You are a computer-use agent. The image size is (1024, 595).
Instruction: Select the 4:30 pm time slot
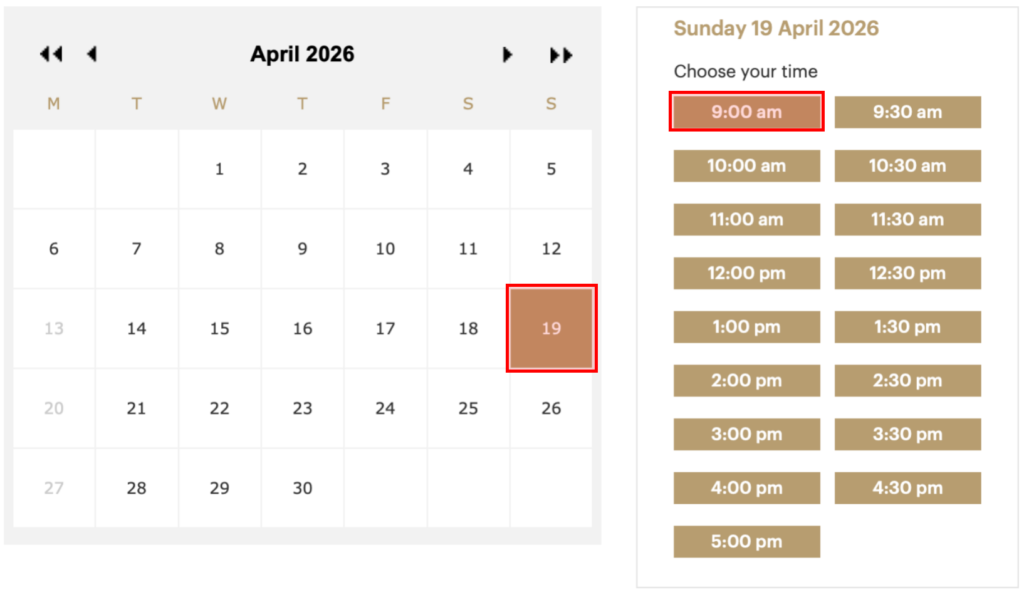[x=907, y=488]
